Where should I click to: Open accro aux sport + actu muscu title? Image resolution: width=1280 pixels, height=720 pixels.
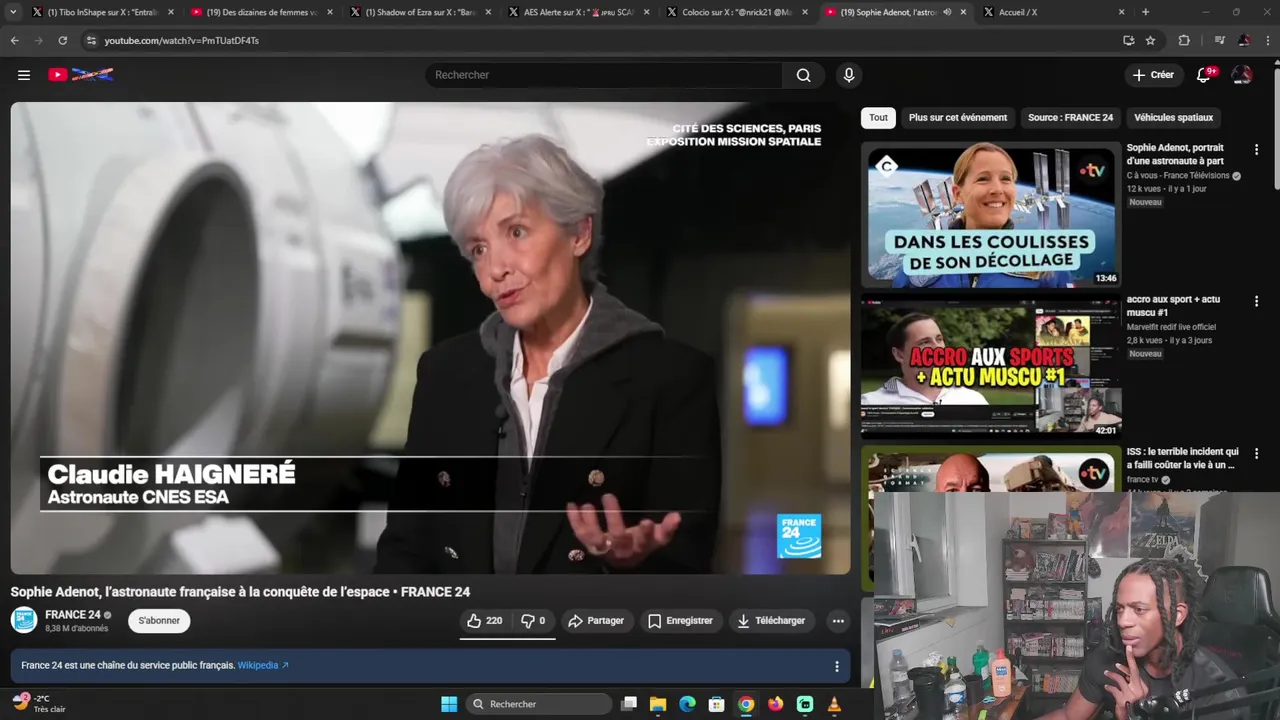point(1173,306)
